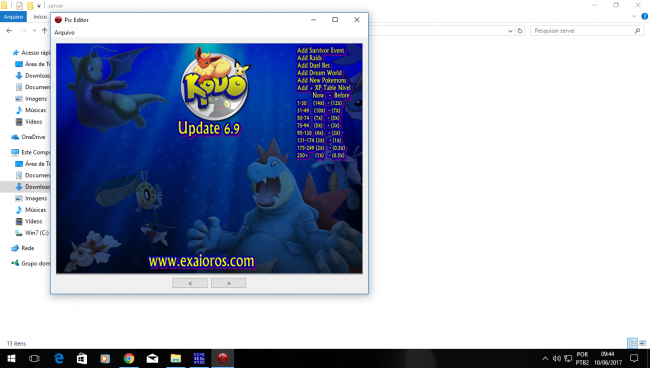
Task: Open Rede in navigation pane
Action: pos(23,248)
